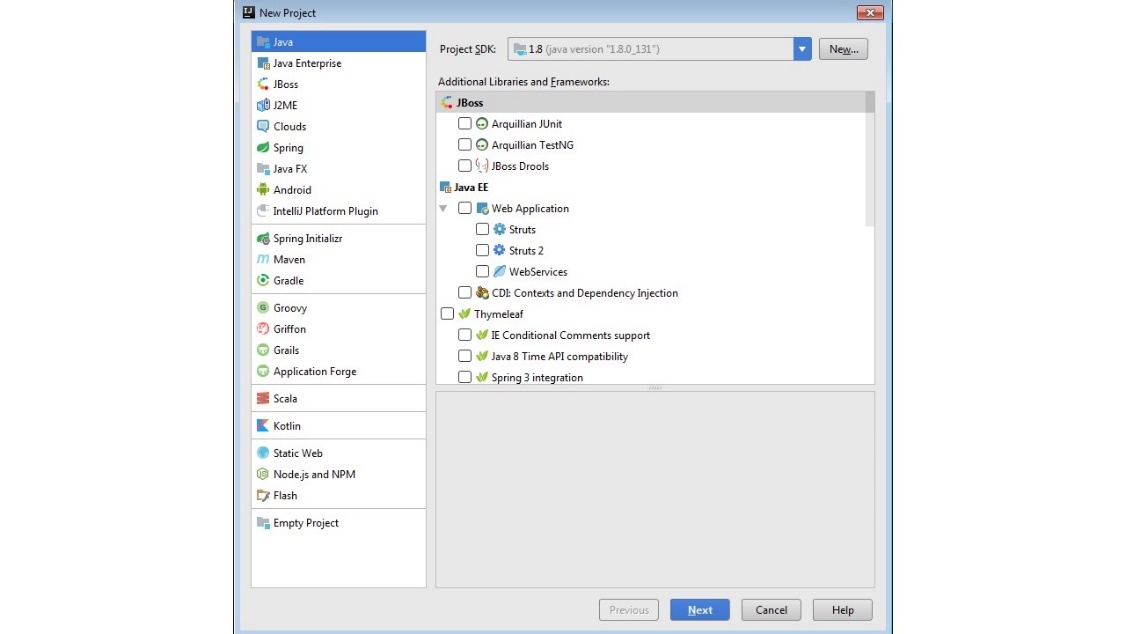Select the Scala project icon
The image size is (1126, 634).
263,399
